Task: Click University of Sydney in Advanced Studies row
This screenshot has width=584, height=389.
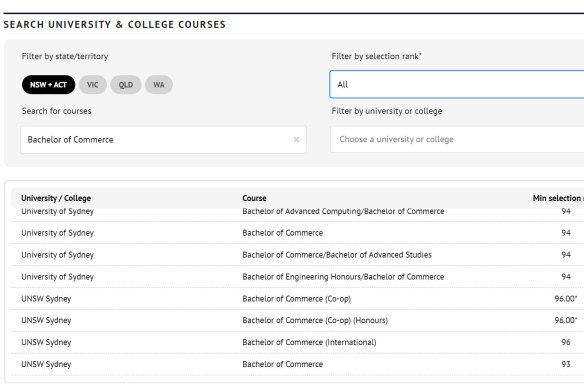Action: pyautogui.click(x=57, y=255)
